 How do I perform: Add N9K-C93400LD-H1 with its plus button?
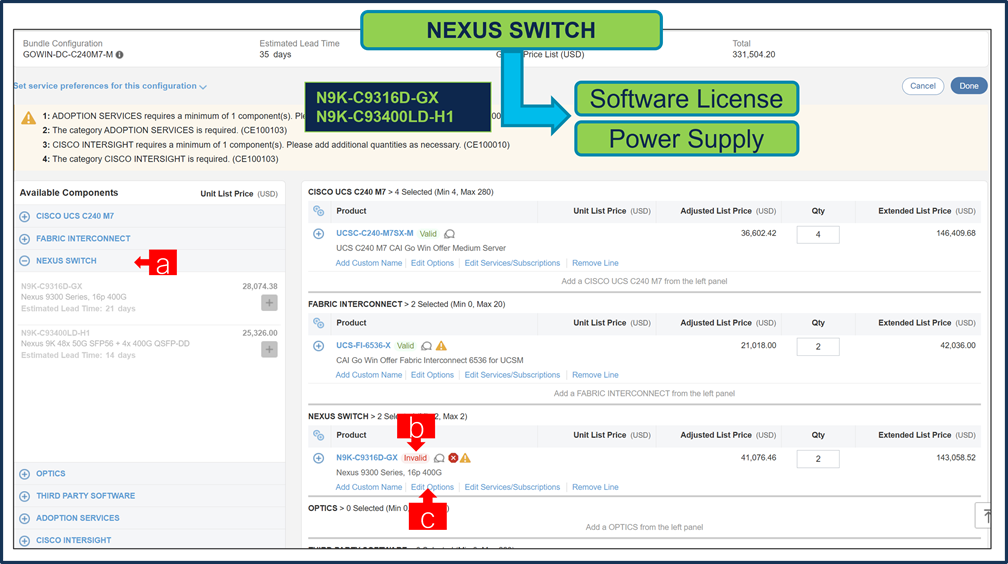coord(269,349)
